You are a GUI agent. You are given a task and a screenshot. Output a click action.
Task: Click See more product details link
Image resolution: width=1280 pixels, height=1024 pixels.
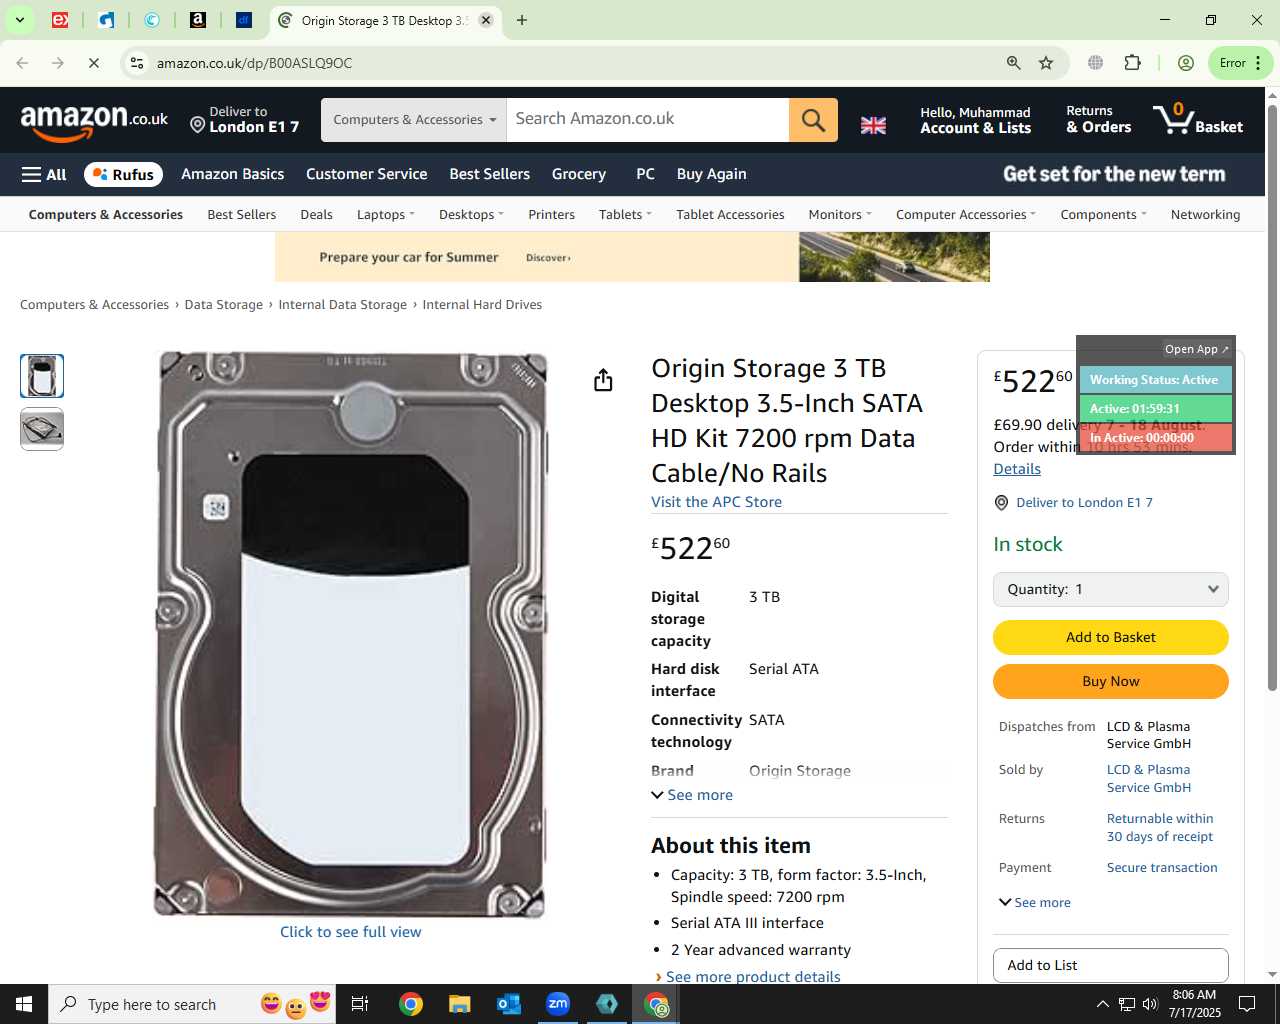coord(753,977)
